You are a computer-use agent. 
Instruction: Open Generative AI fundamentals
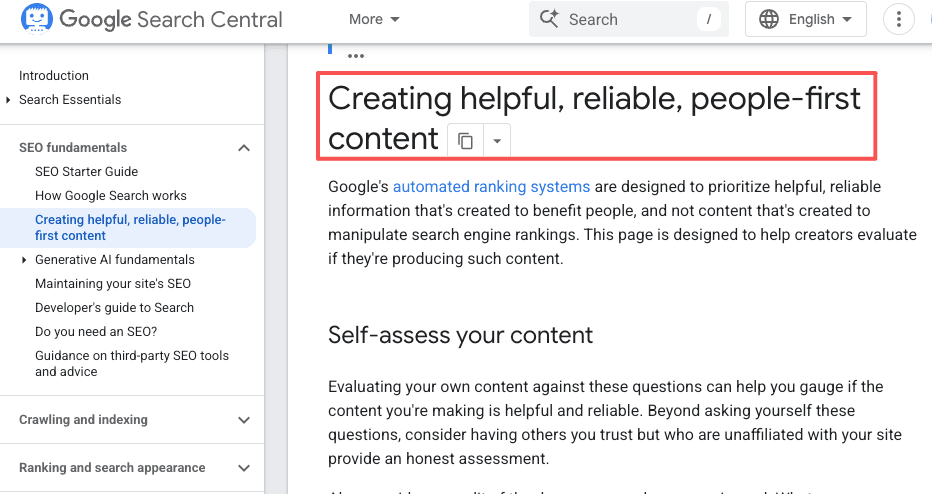[x=115, y=260]
